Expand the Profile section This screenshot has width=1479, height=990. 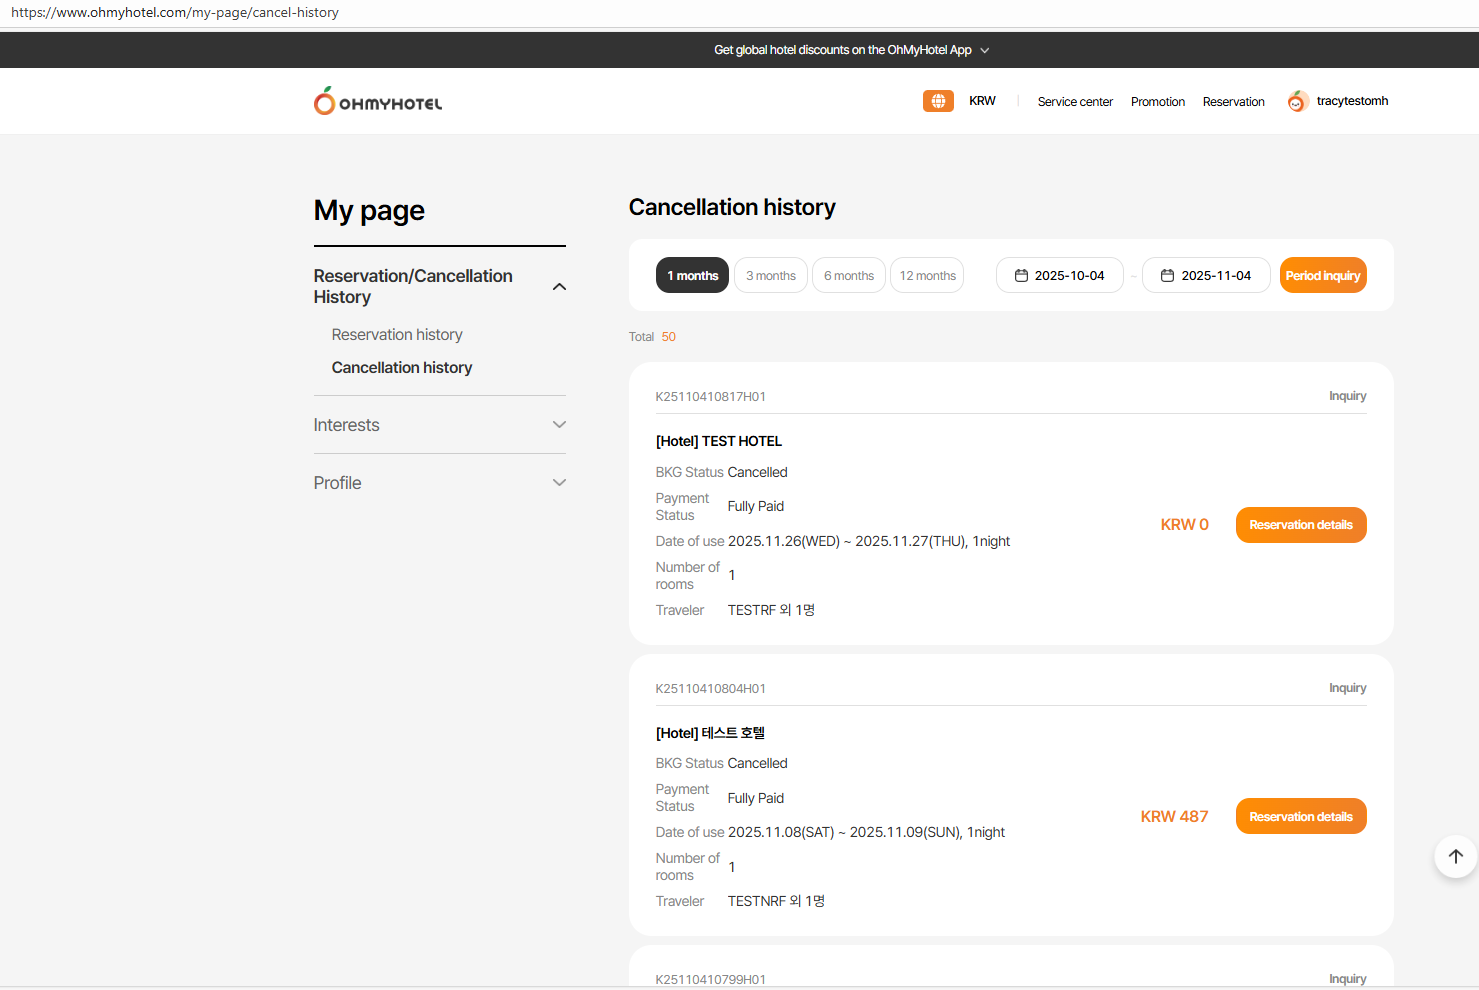(559, 483)
